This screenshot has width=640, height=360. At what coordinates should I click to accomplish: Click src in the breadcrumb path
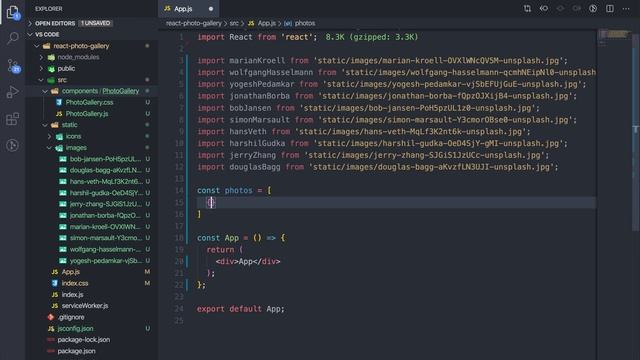point(234,23)
